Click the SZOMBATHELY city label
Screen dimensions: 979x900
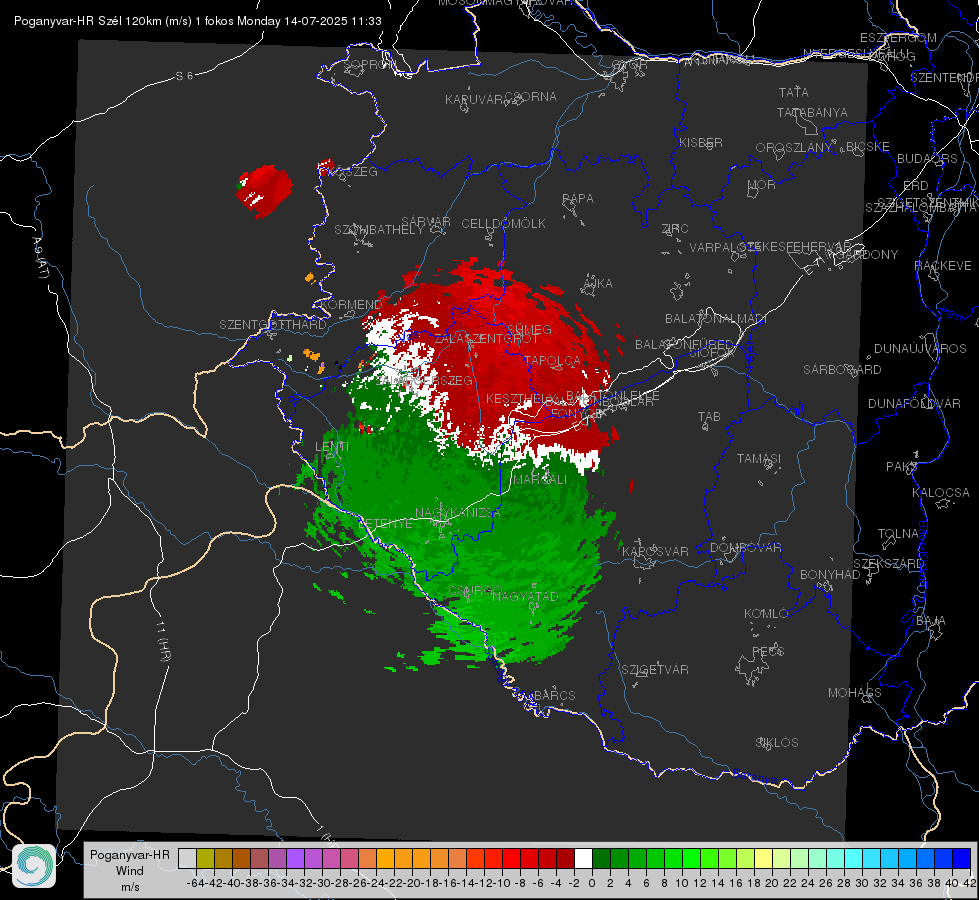tap(379, 230)
